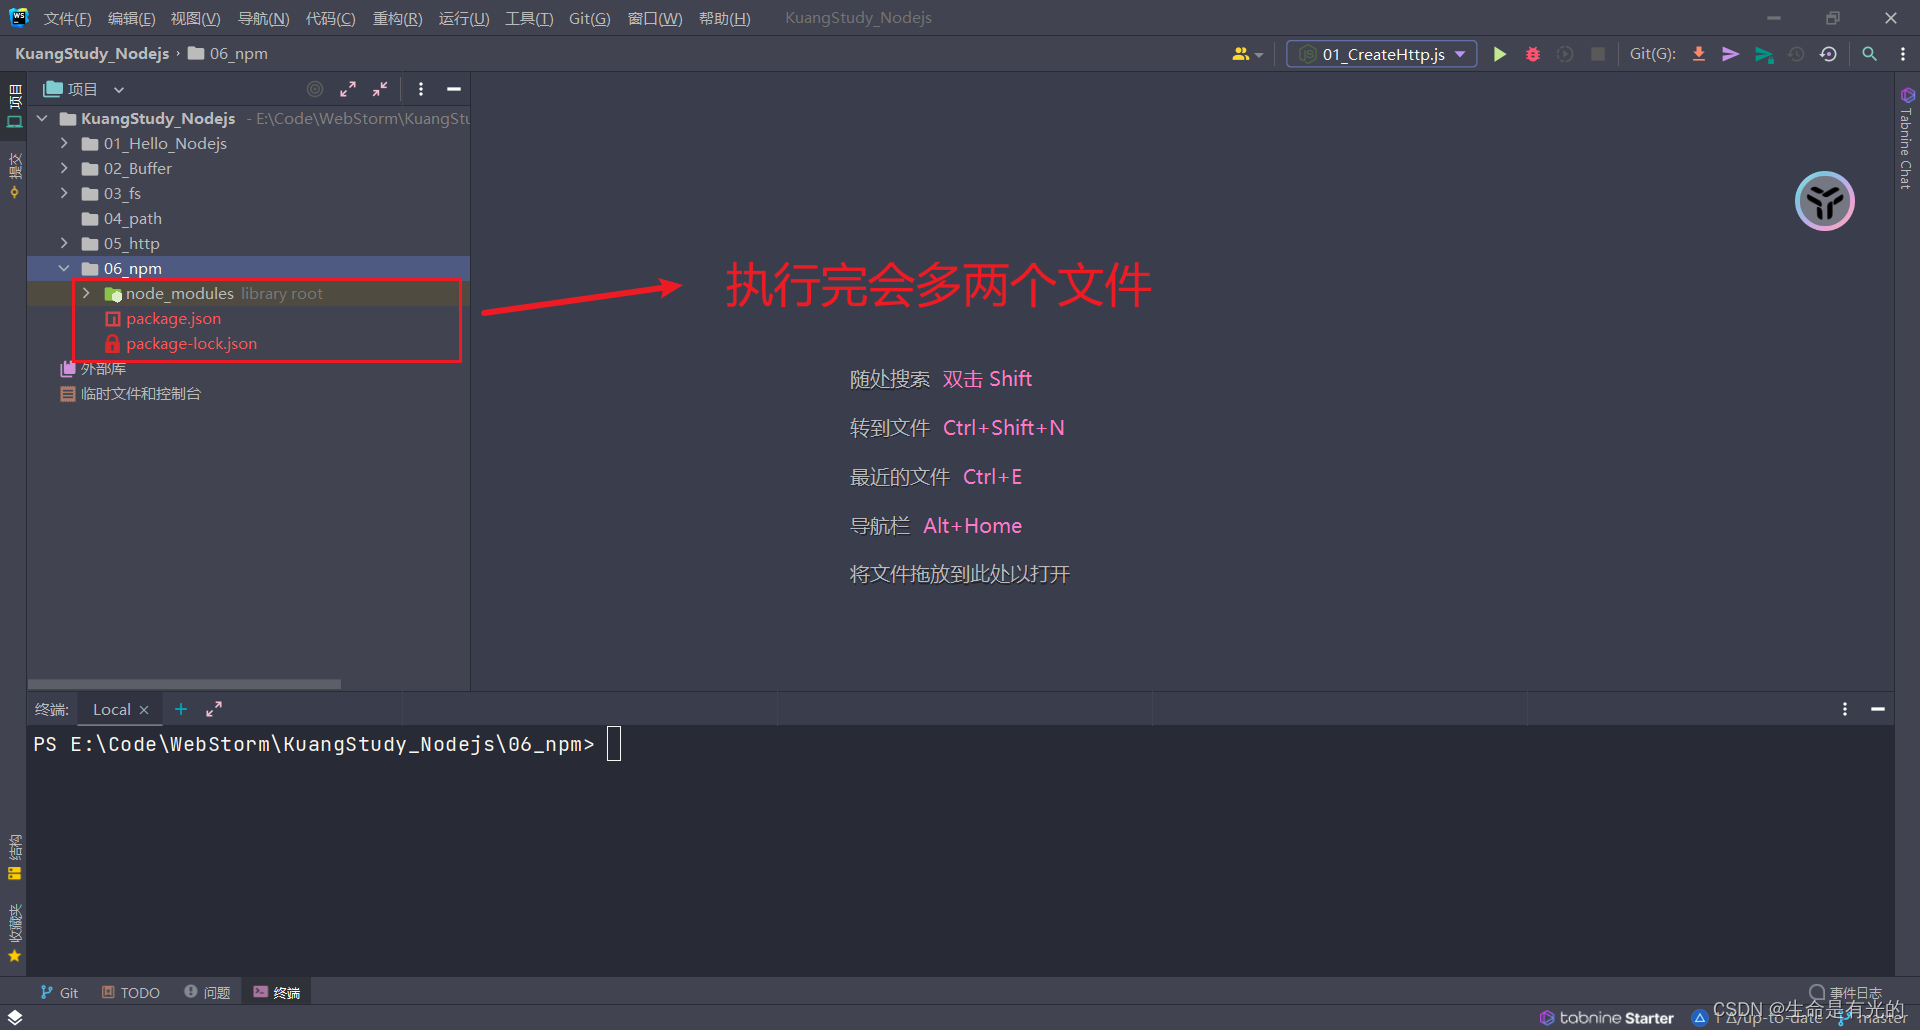Click the Git commit purple arrow icon

click(1730, 54)
